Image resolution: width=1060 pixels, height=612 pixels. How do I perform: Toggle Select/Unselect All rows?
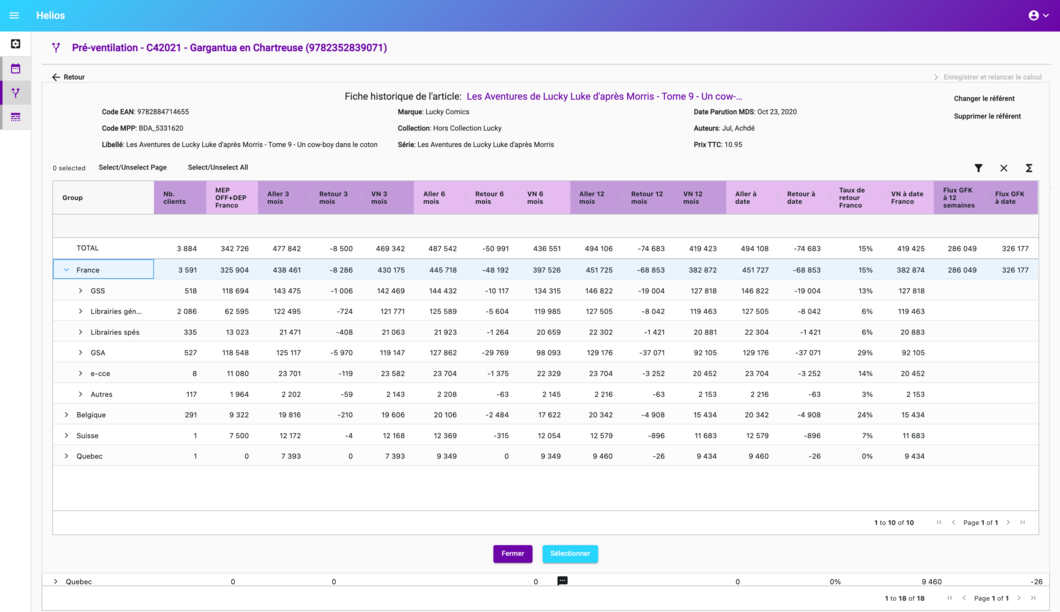coord(217,168)
